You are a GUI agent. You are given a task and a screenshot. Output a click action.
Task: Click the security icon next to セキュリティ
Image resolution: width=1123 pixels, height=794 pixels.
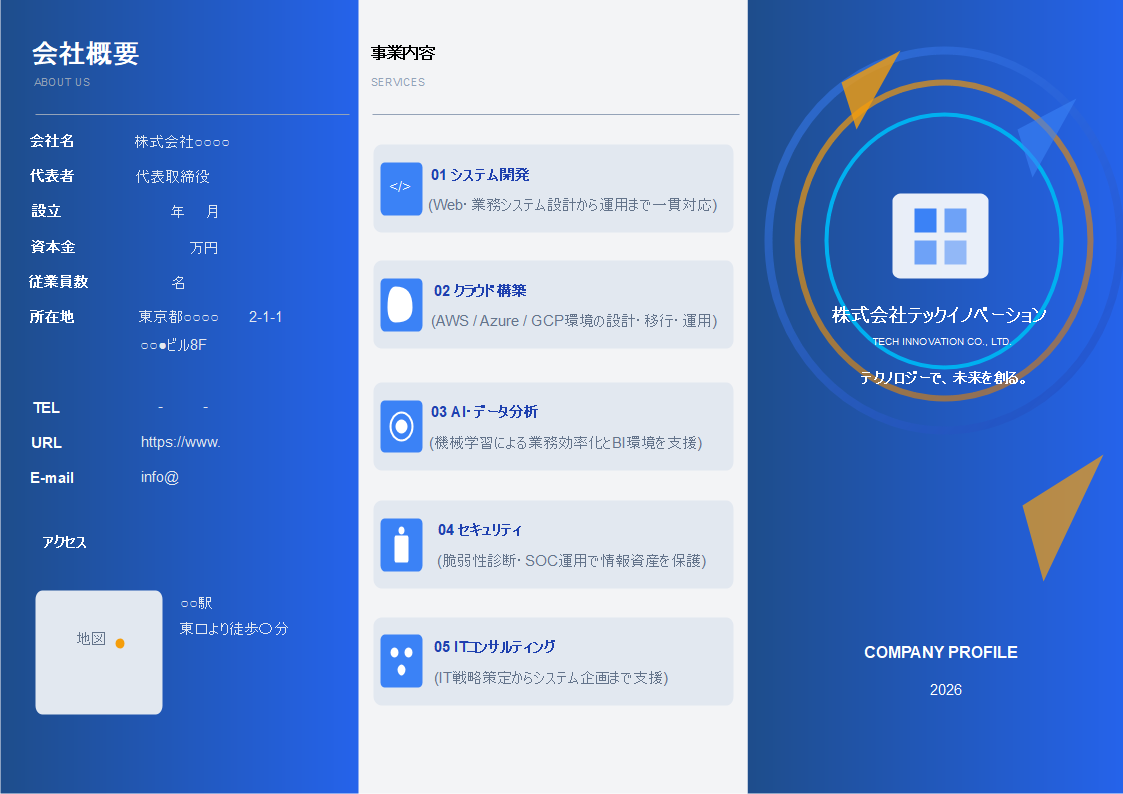tap(401, 545)
